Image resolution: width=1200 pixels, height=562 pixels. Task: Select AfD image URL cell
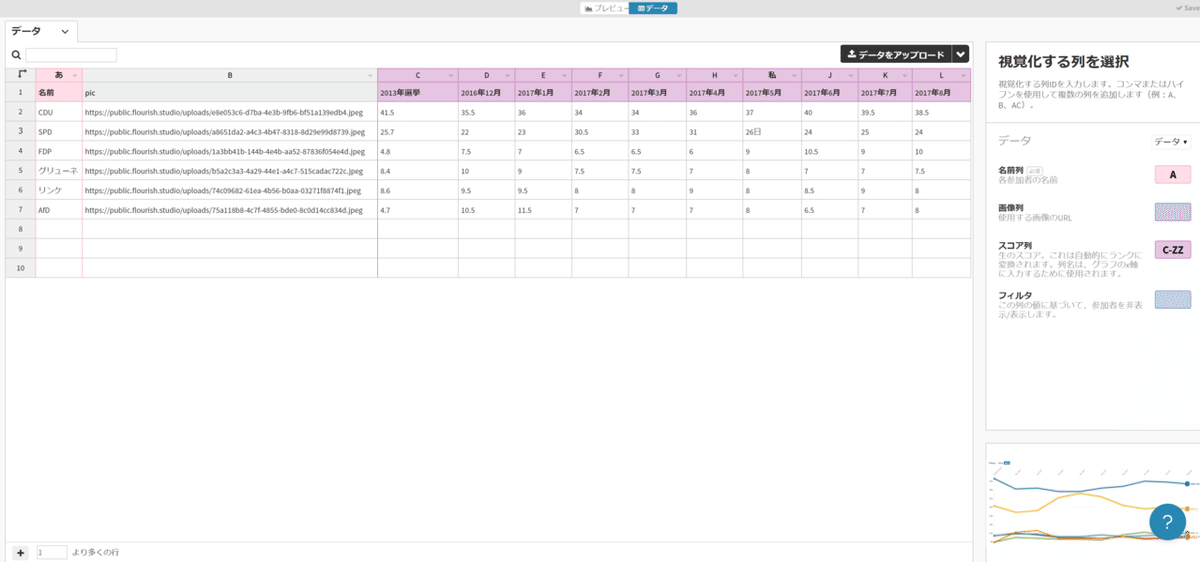pyautogui.click(x=229, y=210)
